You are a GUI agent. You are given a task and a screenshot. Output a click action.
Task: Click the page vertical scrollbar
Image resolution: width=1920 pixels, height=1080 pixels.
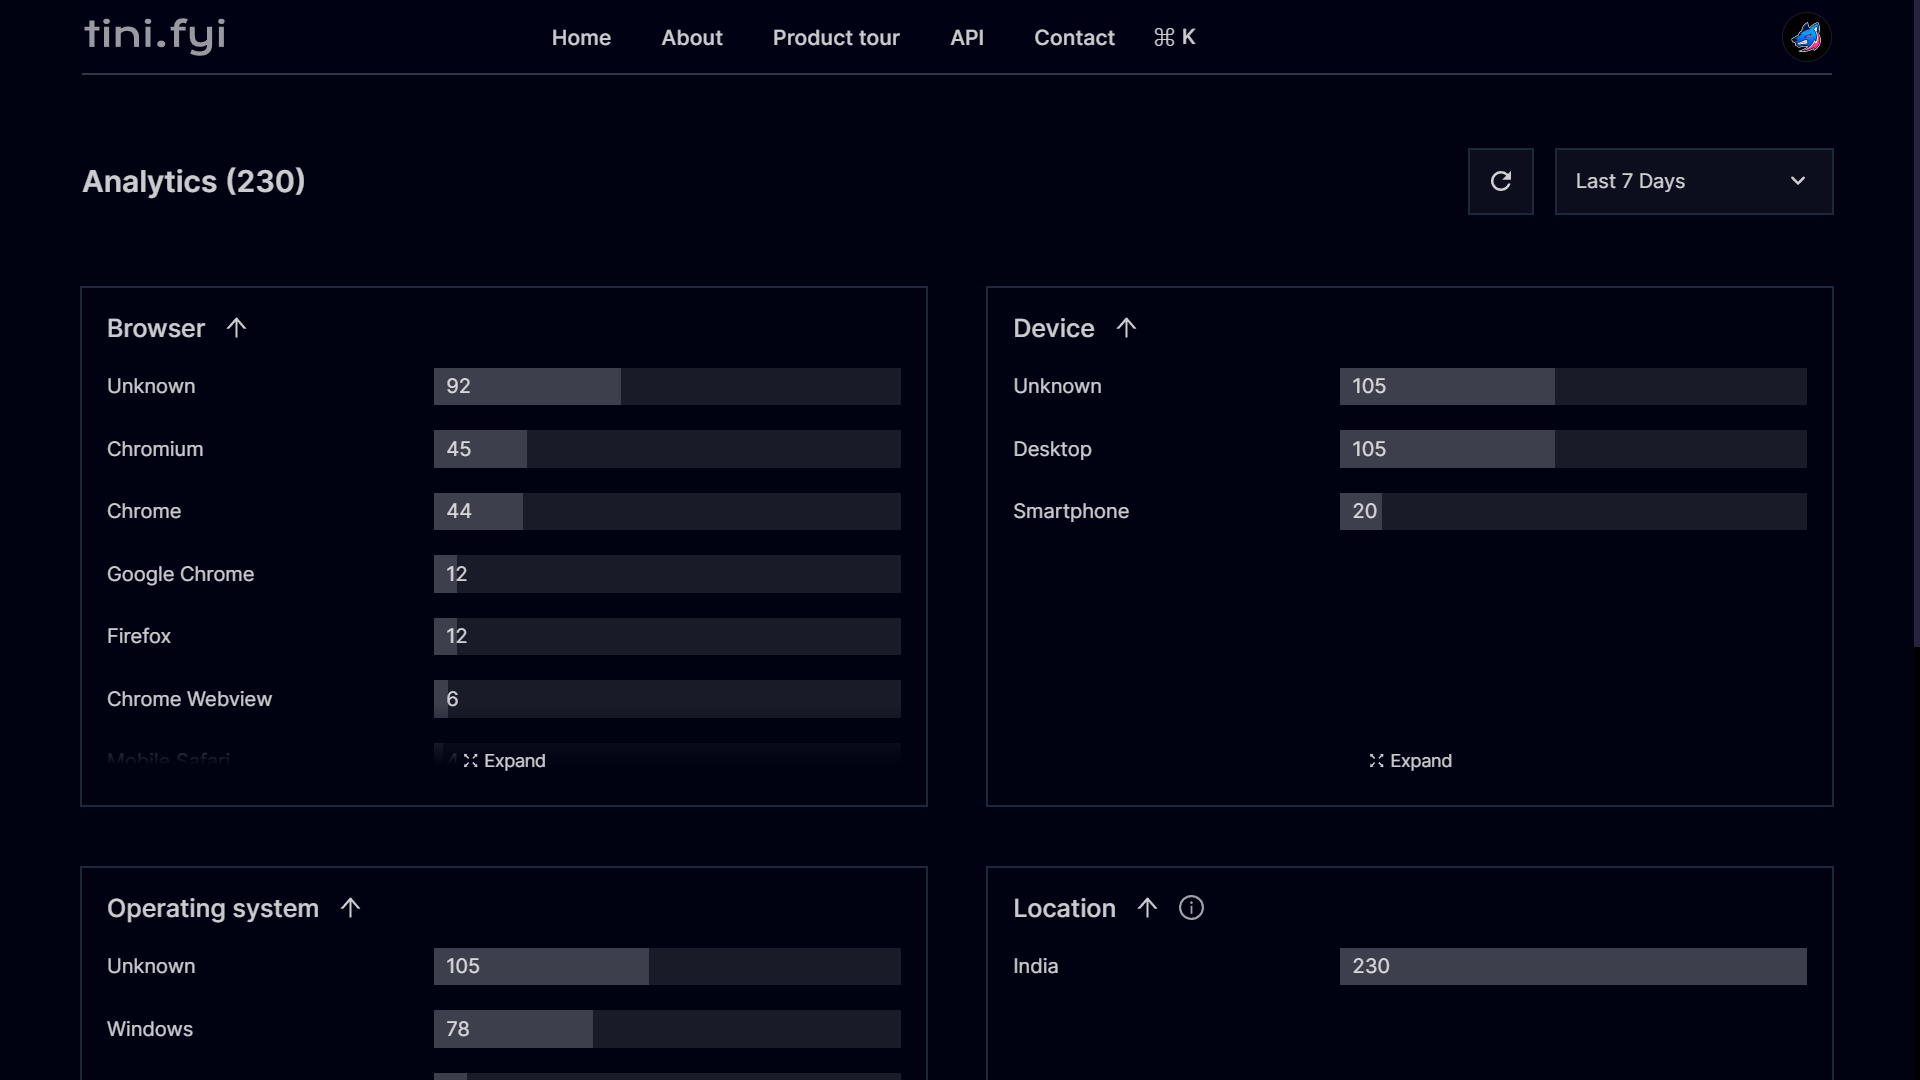pos(1915,324)
